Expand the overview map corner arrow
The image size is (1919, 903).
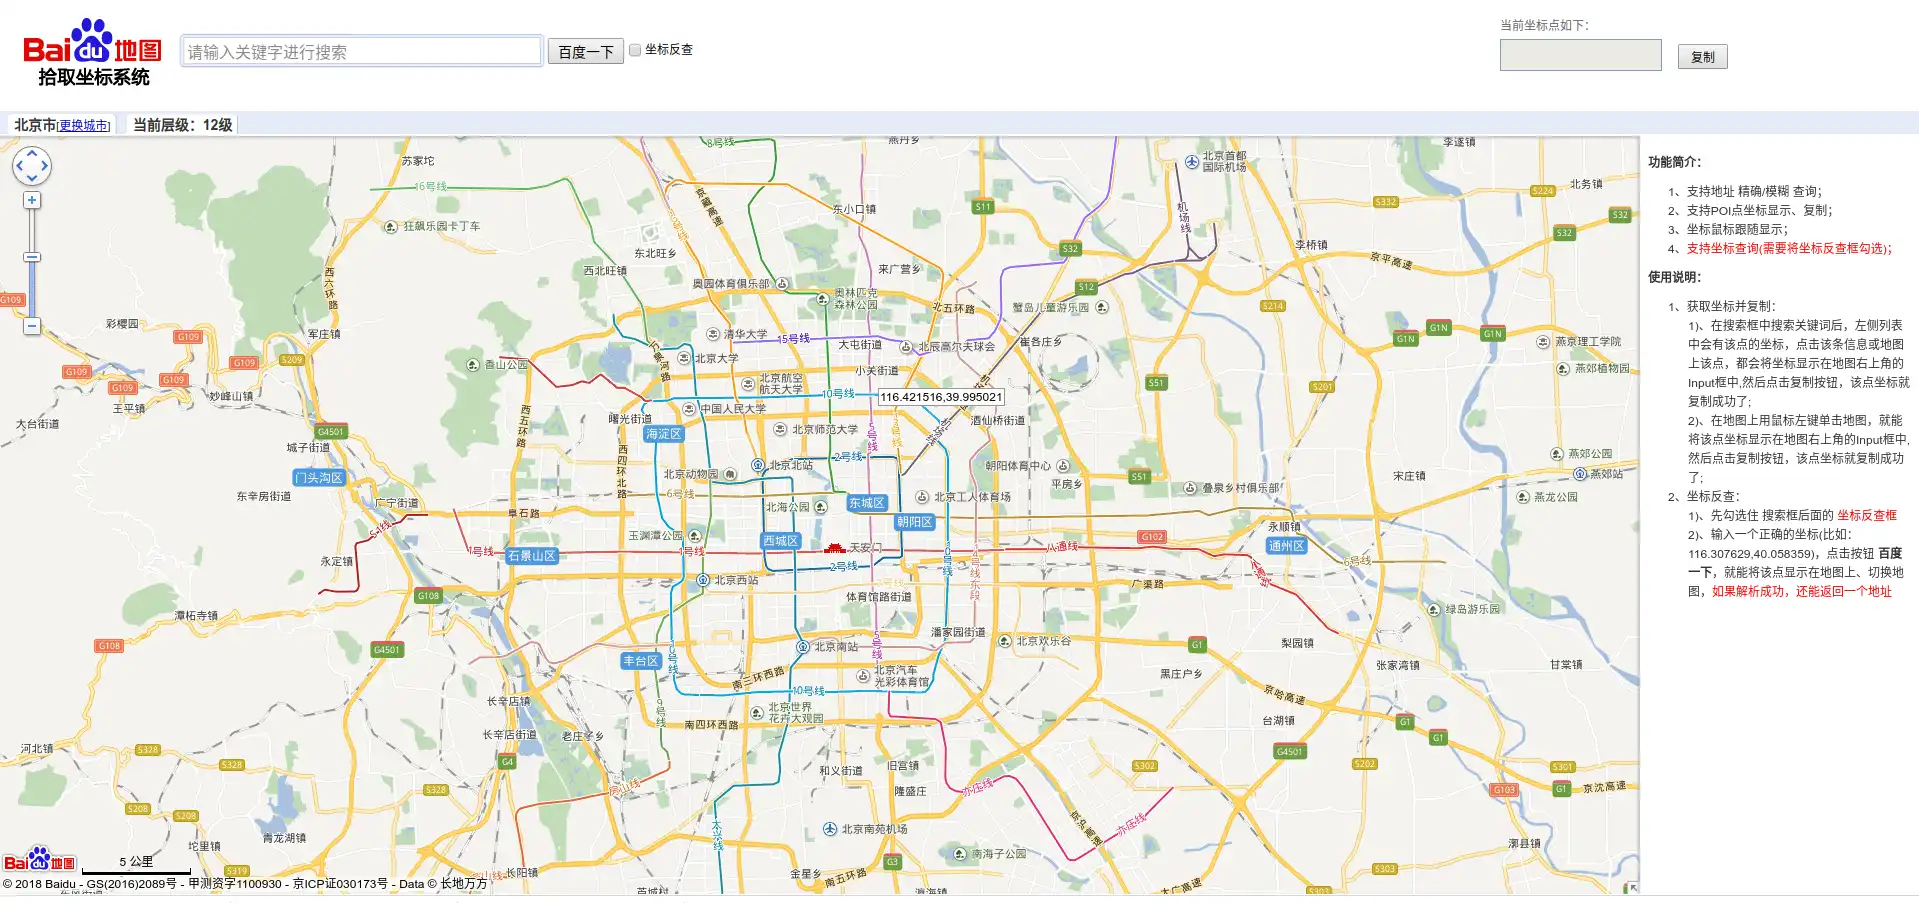[x=1632, y=887]
